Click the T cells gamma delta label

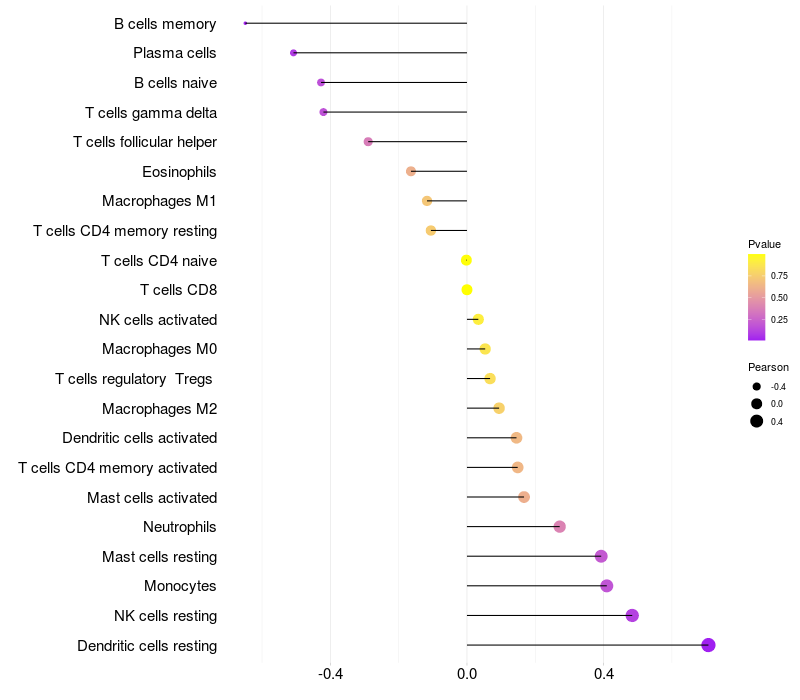point(151,113)
